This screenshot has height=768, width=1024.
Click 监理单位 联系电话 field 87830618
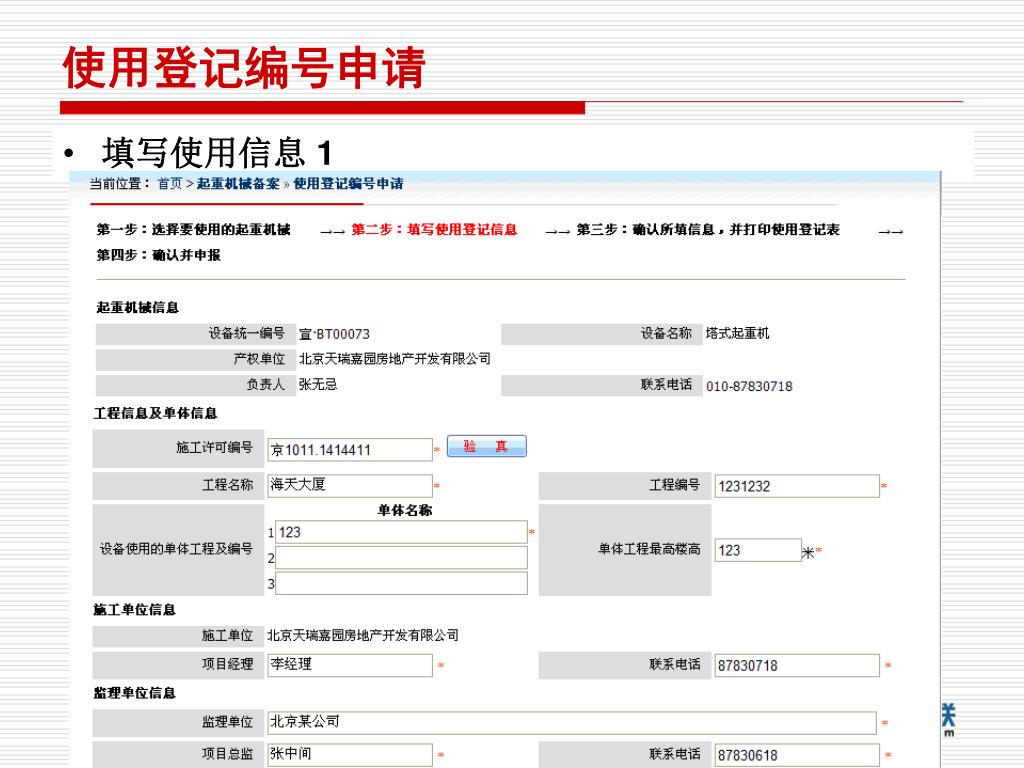pyautogui.click(x=797, y=755)
